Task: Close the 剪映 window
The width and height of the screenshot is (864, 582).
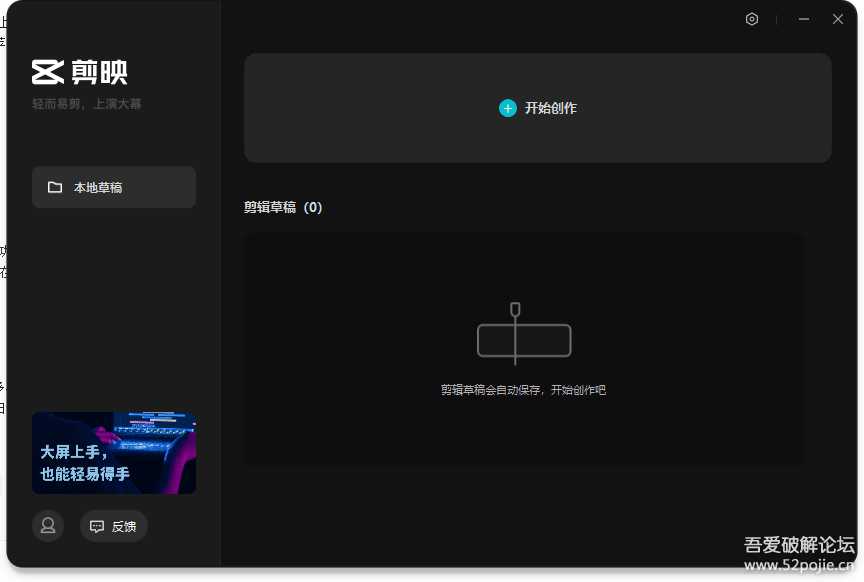Action: [x=837, y=19]
